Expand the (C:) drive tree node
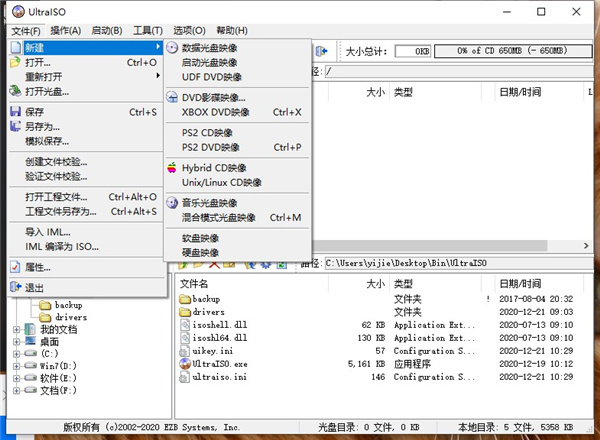 [x=17, y=355]
